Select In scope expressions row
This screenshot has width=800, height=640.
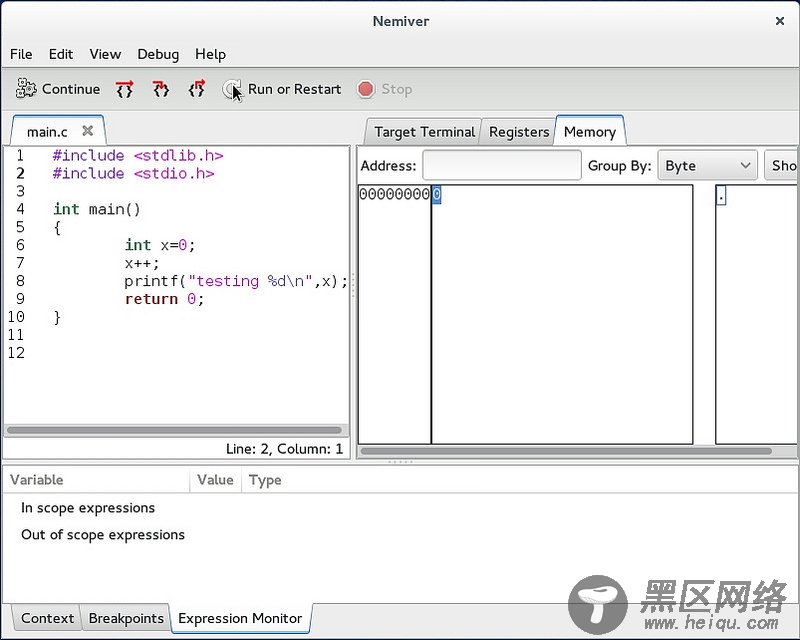coord(88,508)
